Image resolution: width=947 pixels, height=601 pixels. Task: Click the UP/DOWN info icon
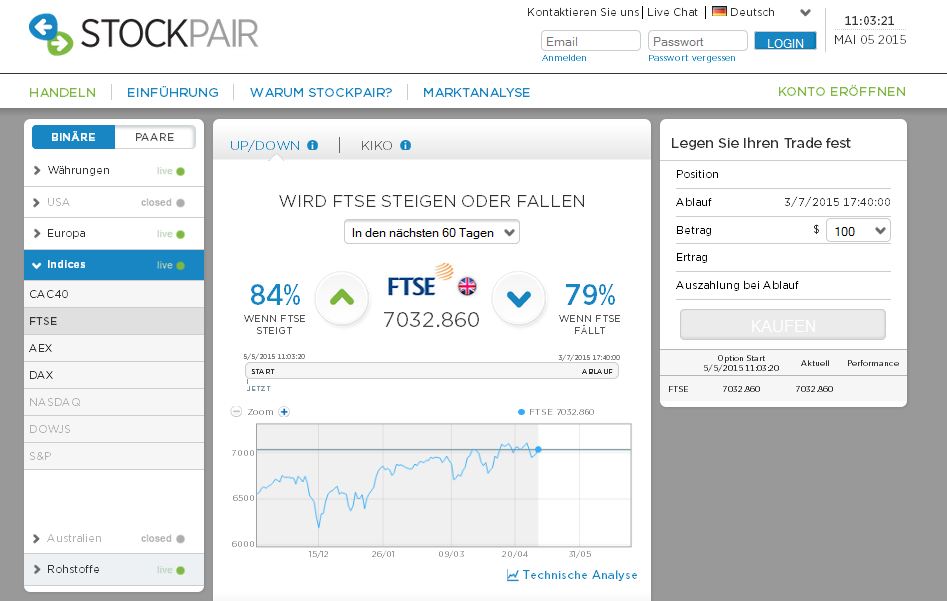pyautogui.click(x=312, y=145)
